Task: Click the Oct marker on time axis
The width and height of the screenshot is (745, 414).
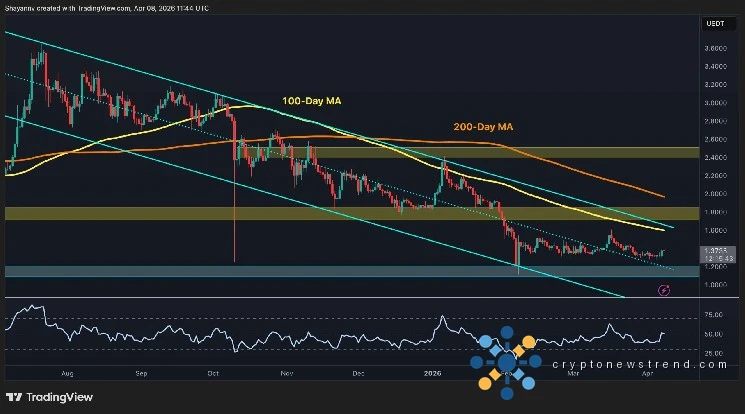Action: pyautogui.click(x=211, y=373)
